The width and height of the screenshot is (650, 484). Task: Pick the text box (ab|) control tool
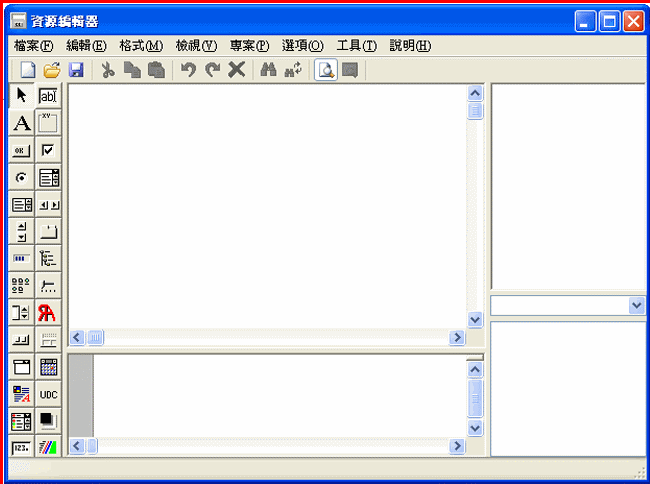(x=48, y=96)
